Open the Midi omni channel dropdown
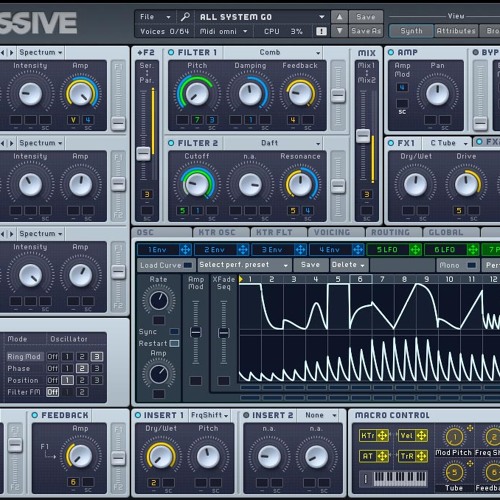Screen dimensions: 500x500 [224, 31]
